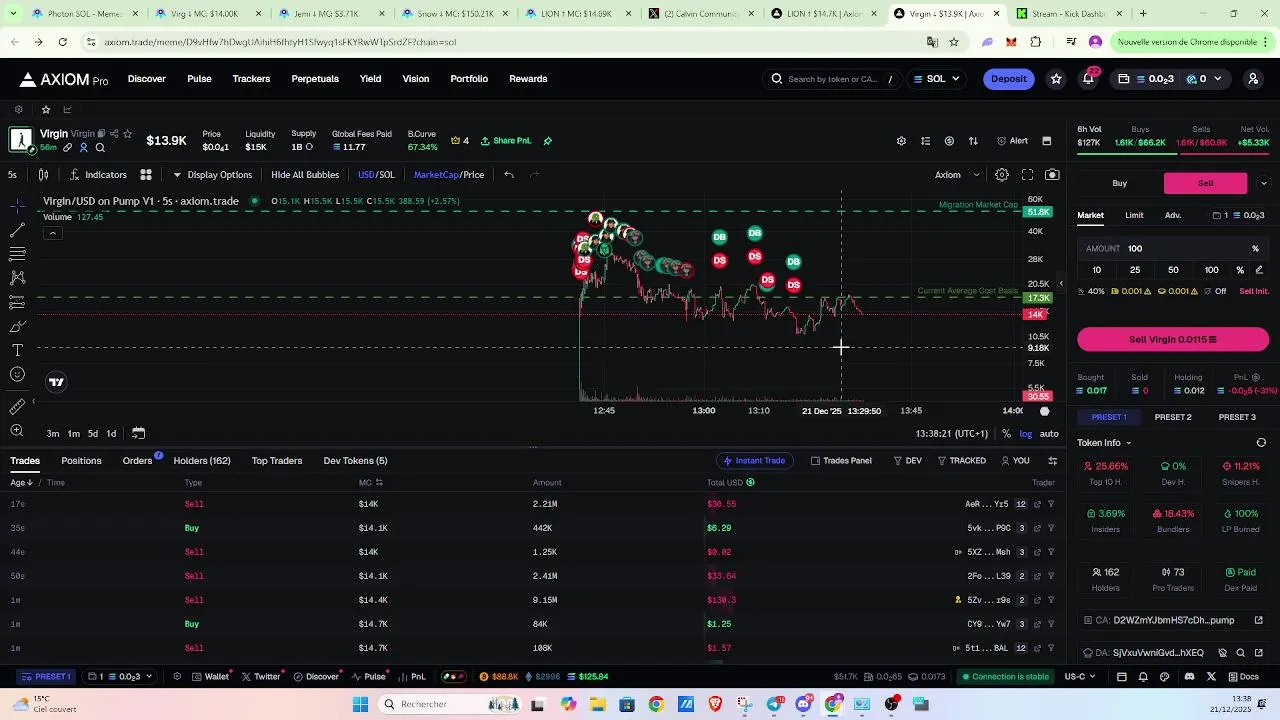Toggle Instant Trade mode
Image resolution: width=1280 pixels, height=720 pixels.
click(x=755, y=461)
